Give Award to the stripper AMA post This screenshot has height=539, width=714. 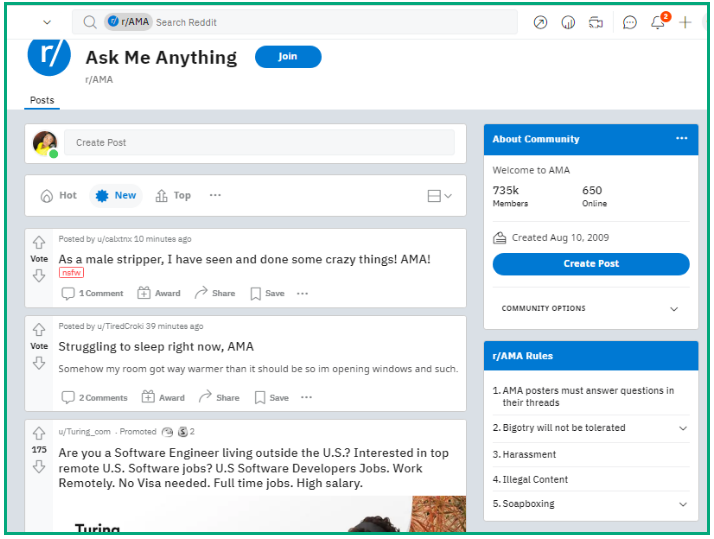159,293
